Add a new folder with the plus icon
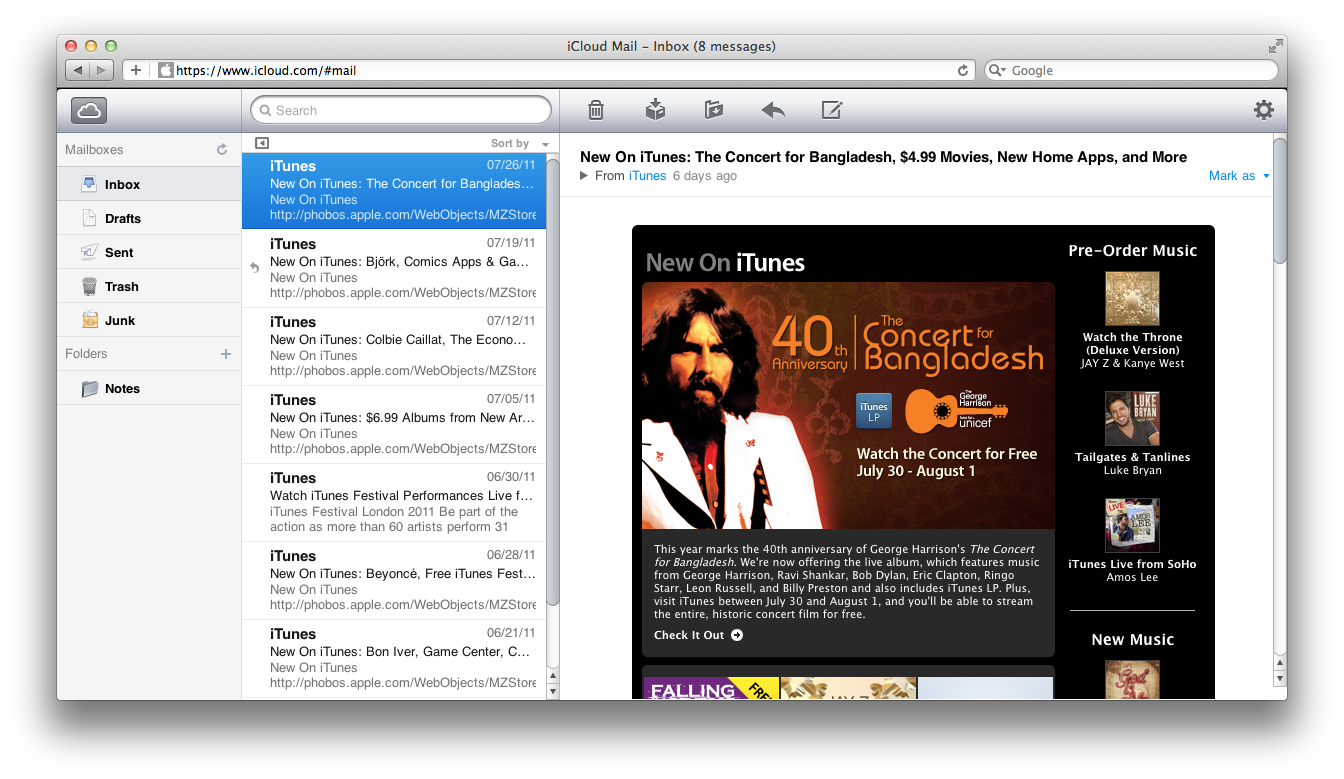This screenshot has width=1344, height=779. click(x=226, y=354)
